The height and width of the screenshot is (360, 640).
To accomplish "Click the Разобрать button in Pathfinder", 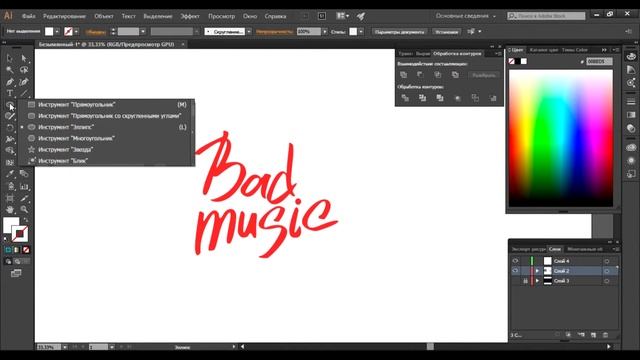I will point(484,75).
